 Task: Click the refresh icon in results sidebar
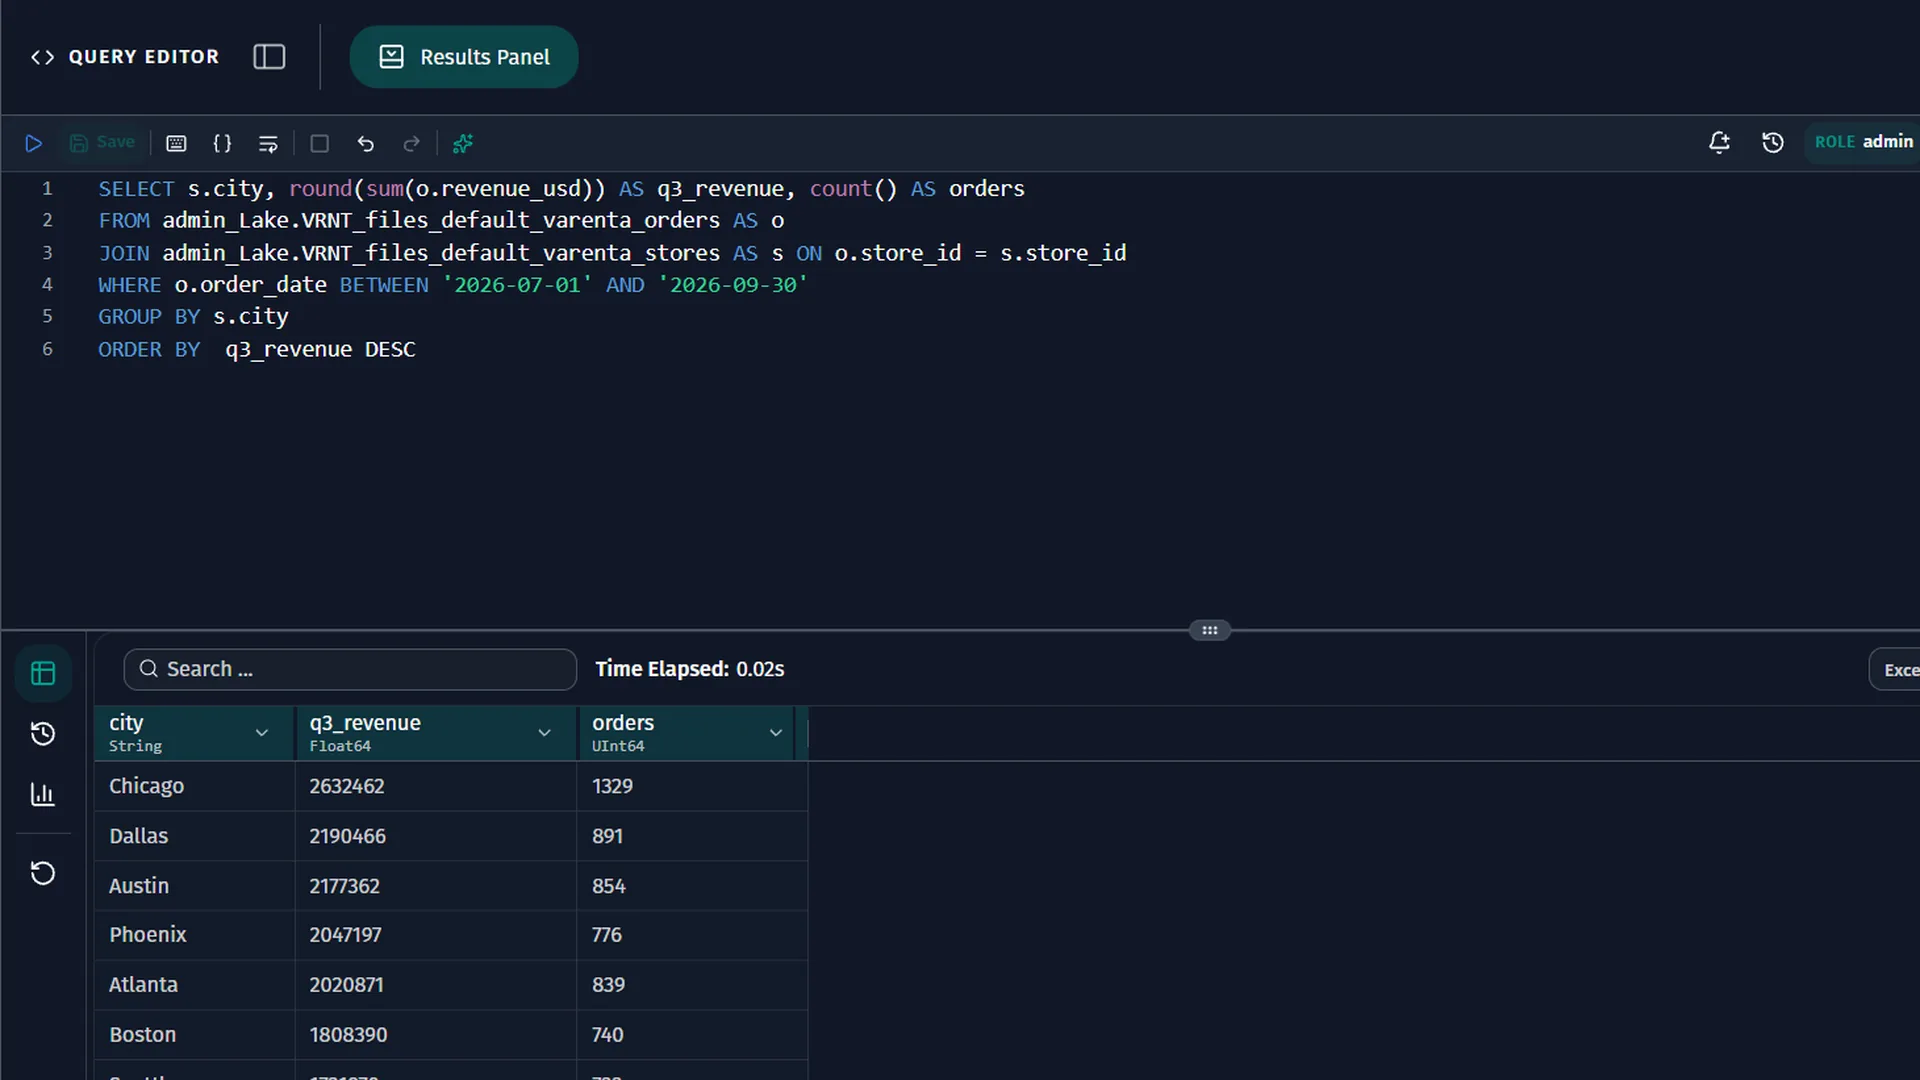[x=43, y=873]
